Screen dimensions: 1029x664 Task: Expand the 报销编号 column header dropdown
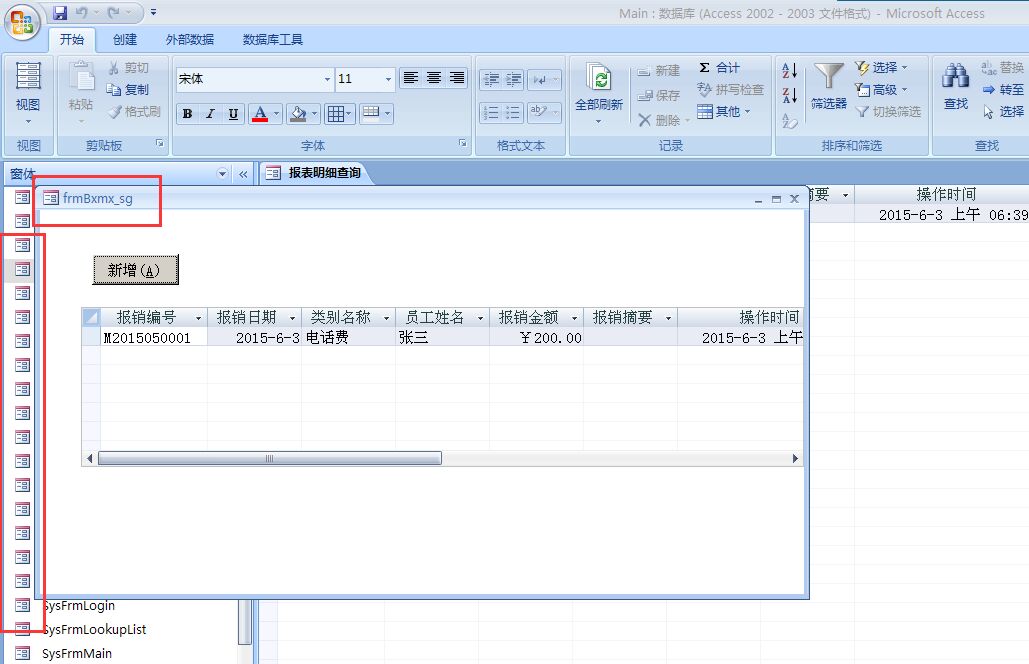point(198,318)
